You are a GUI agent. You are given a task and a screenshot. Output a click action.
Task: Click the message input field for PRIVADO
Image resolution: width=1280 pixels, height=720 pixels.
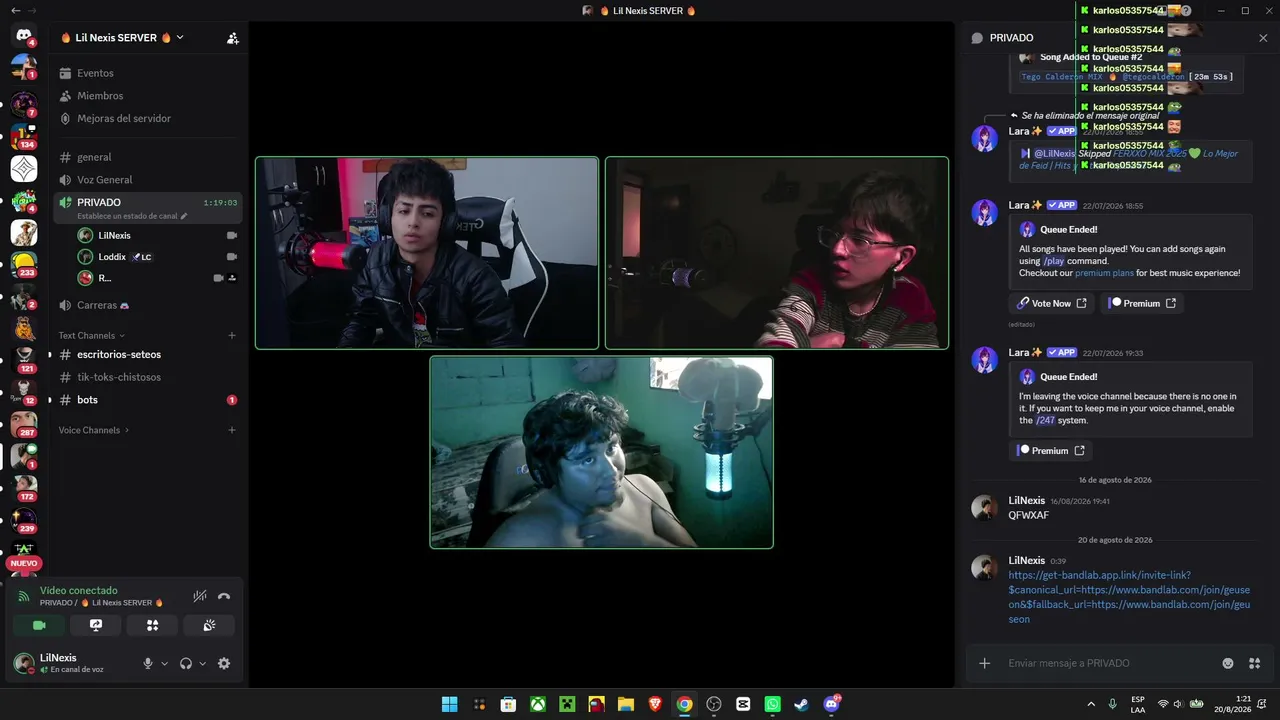1110,663
